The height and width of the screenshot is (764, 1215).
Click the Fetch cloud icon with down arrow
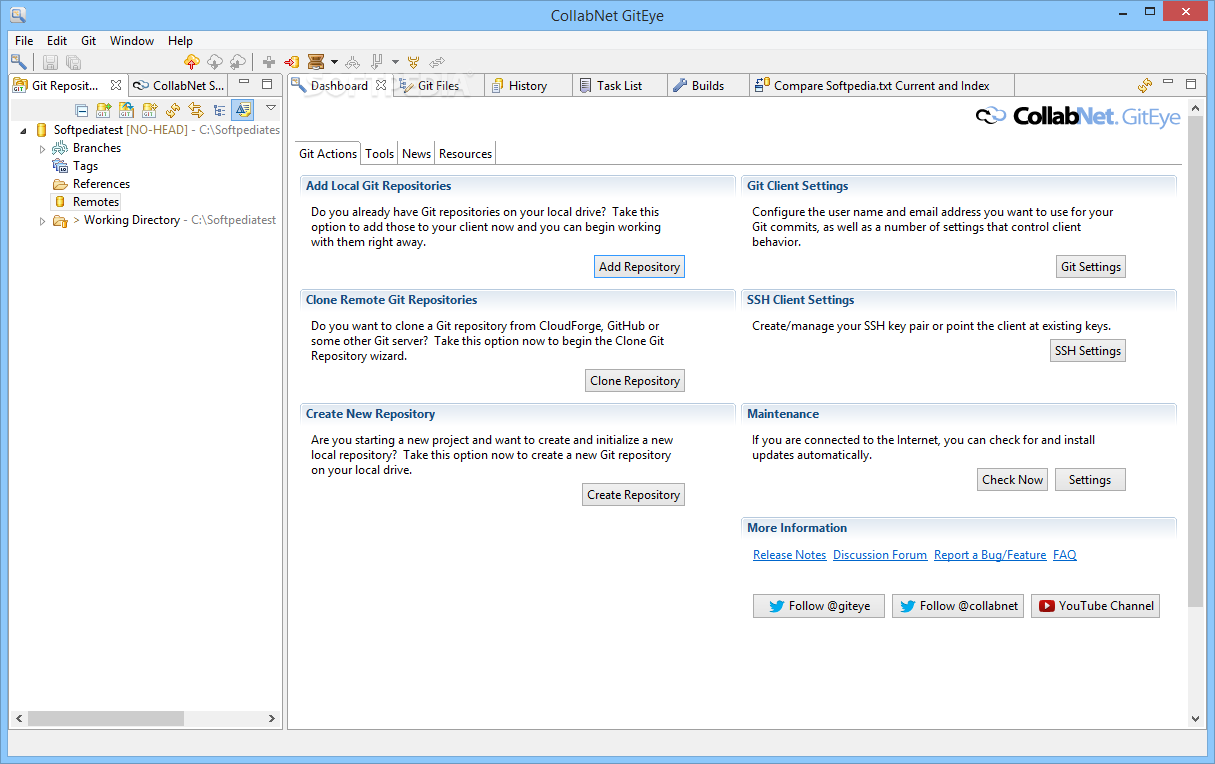215,62
